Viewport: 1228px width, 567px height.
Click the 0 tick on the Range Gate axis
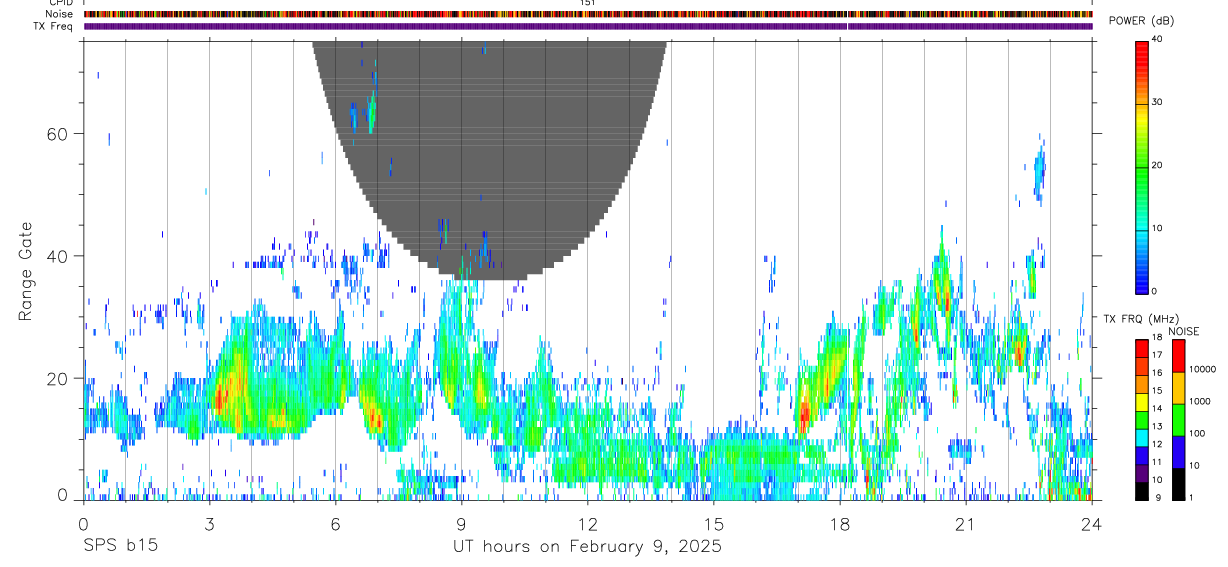click(x=63, y=495)
